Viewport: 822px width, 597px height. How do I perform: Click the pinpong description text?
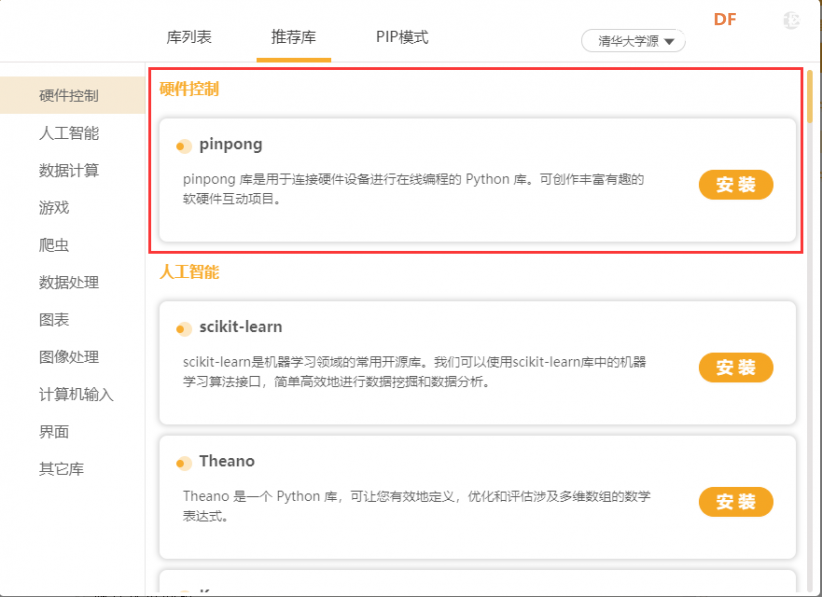point(413,189)
